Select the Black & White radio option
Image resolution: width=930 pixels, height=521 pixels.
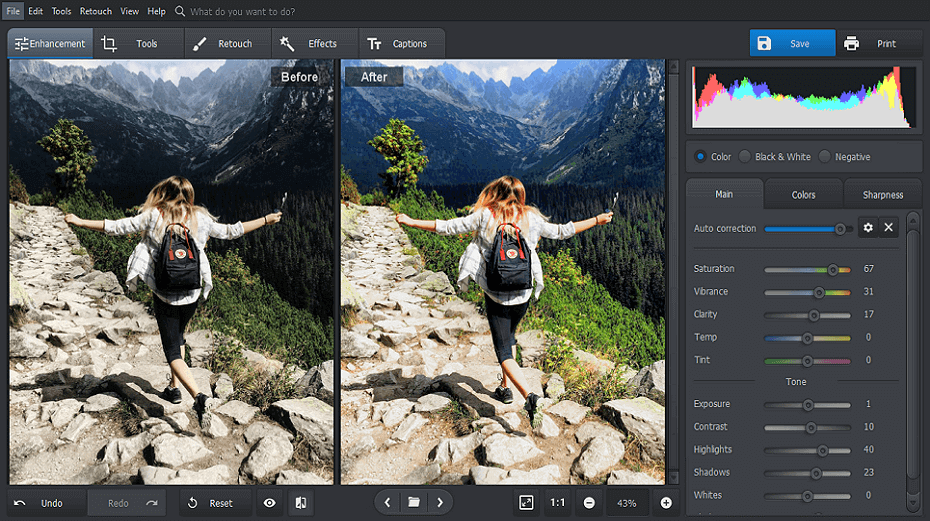click(745, 157)
